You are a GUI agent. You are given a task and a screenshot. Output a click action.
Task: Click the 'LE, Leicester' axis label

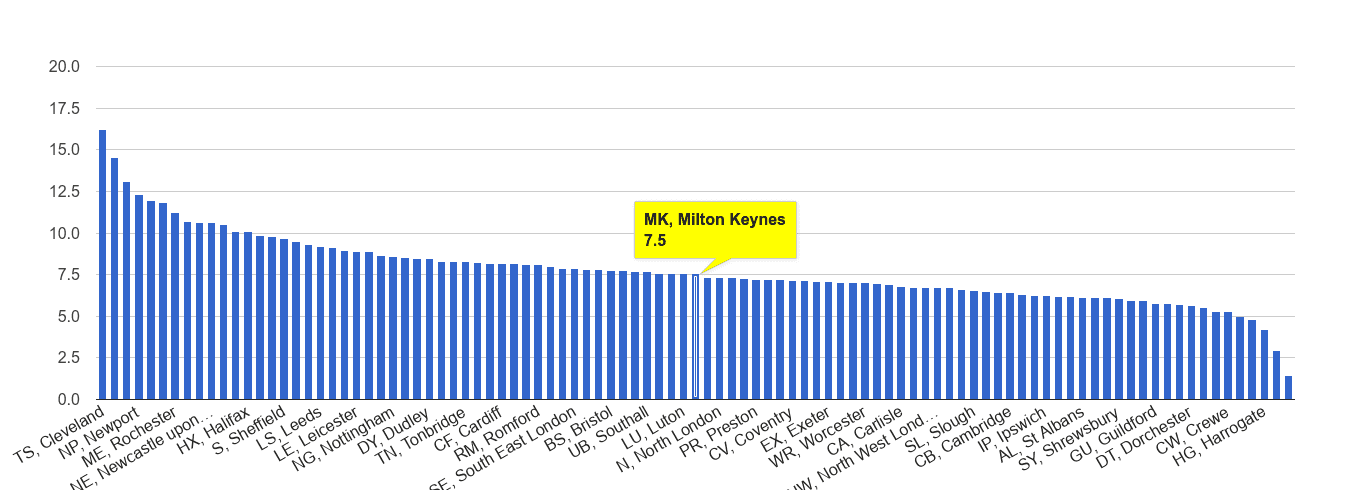click(316, 433)
